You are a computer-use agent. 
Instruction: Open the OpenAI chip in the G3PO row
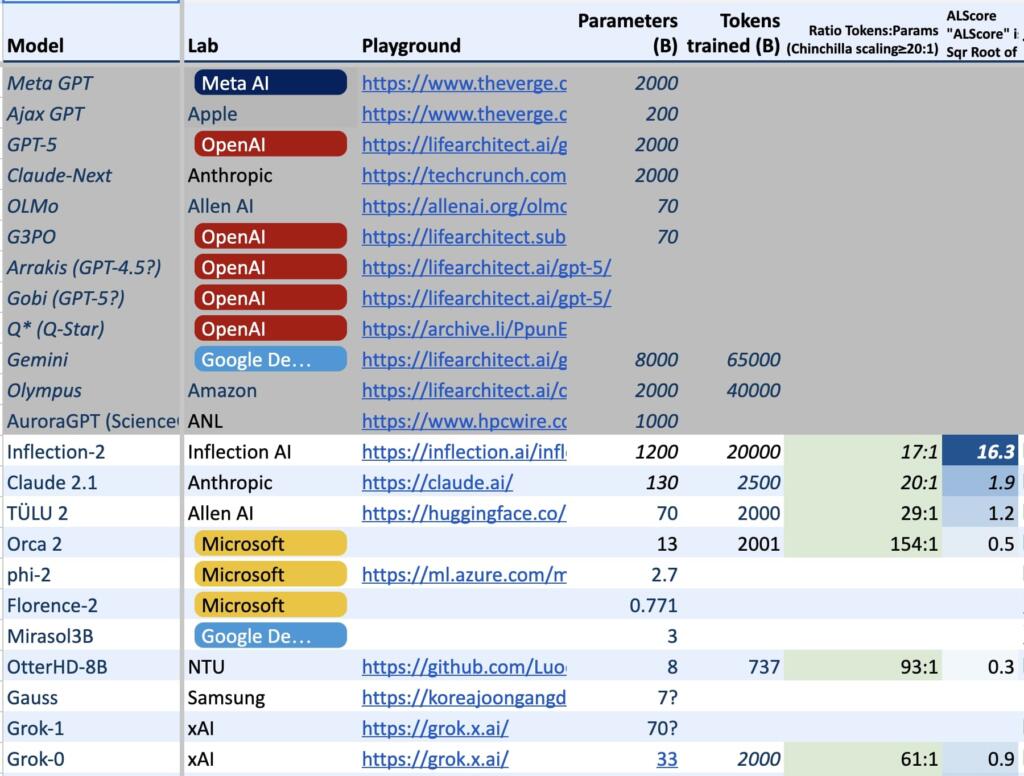point(270,237)
